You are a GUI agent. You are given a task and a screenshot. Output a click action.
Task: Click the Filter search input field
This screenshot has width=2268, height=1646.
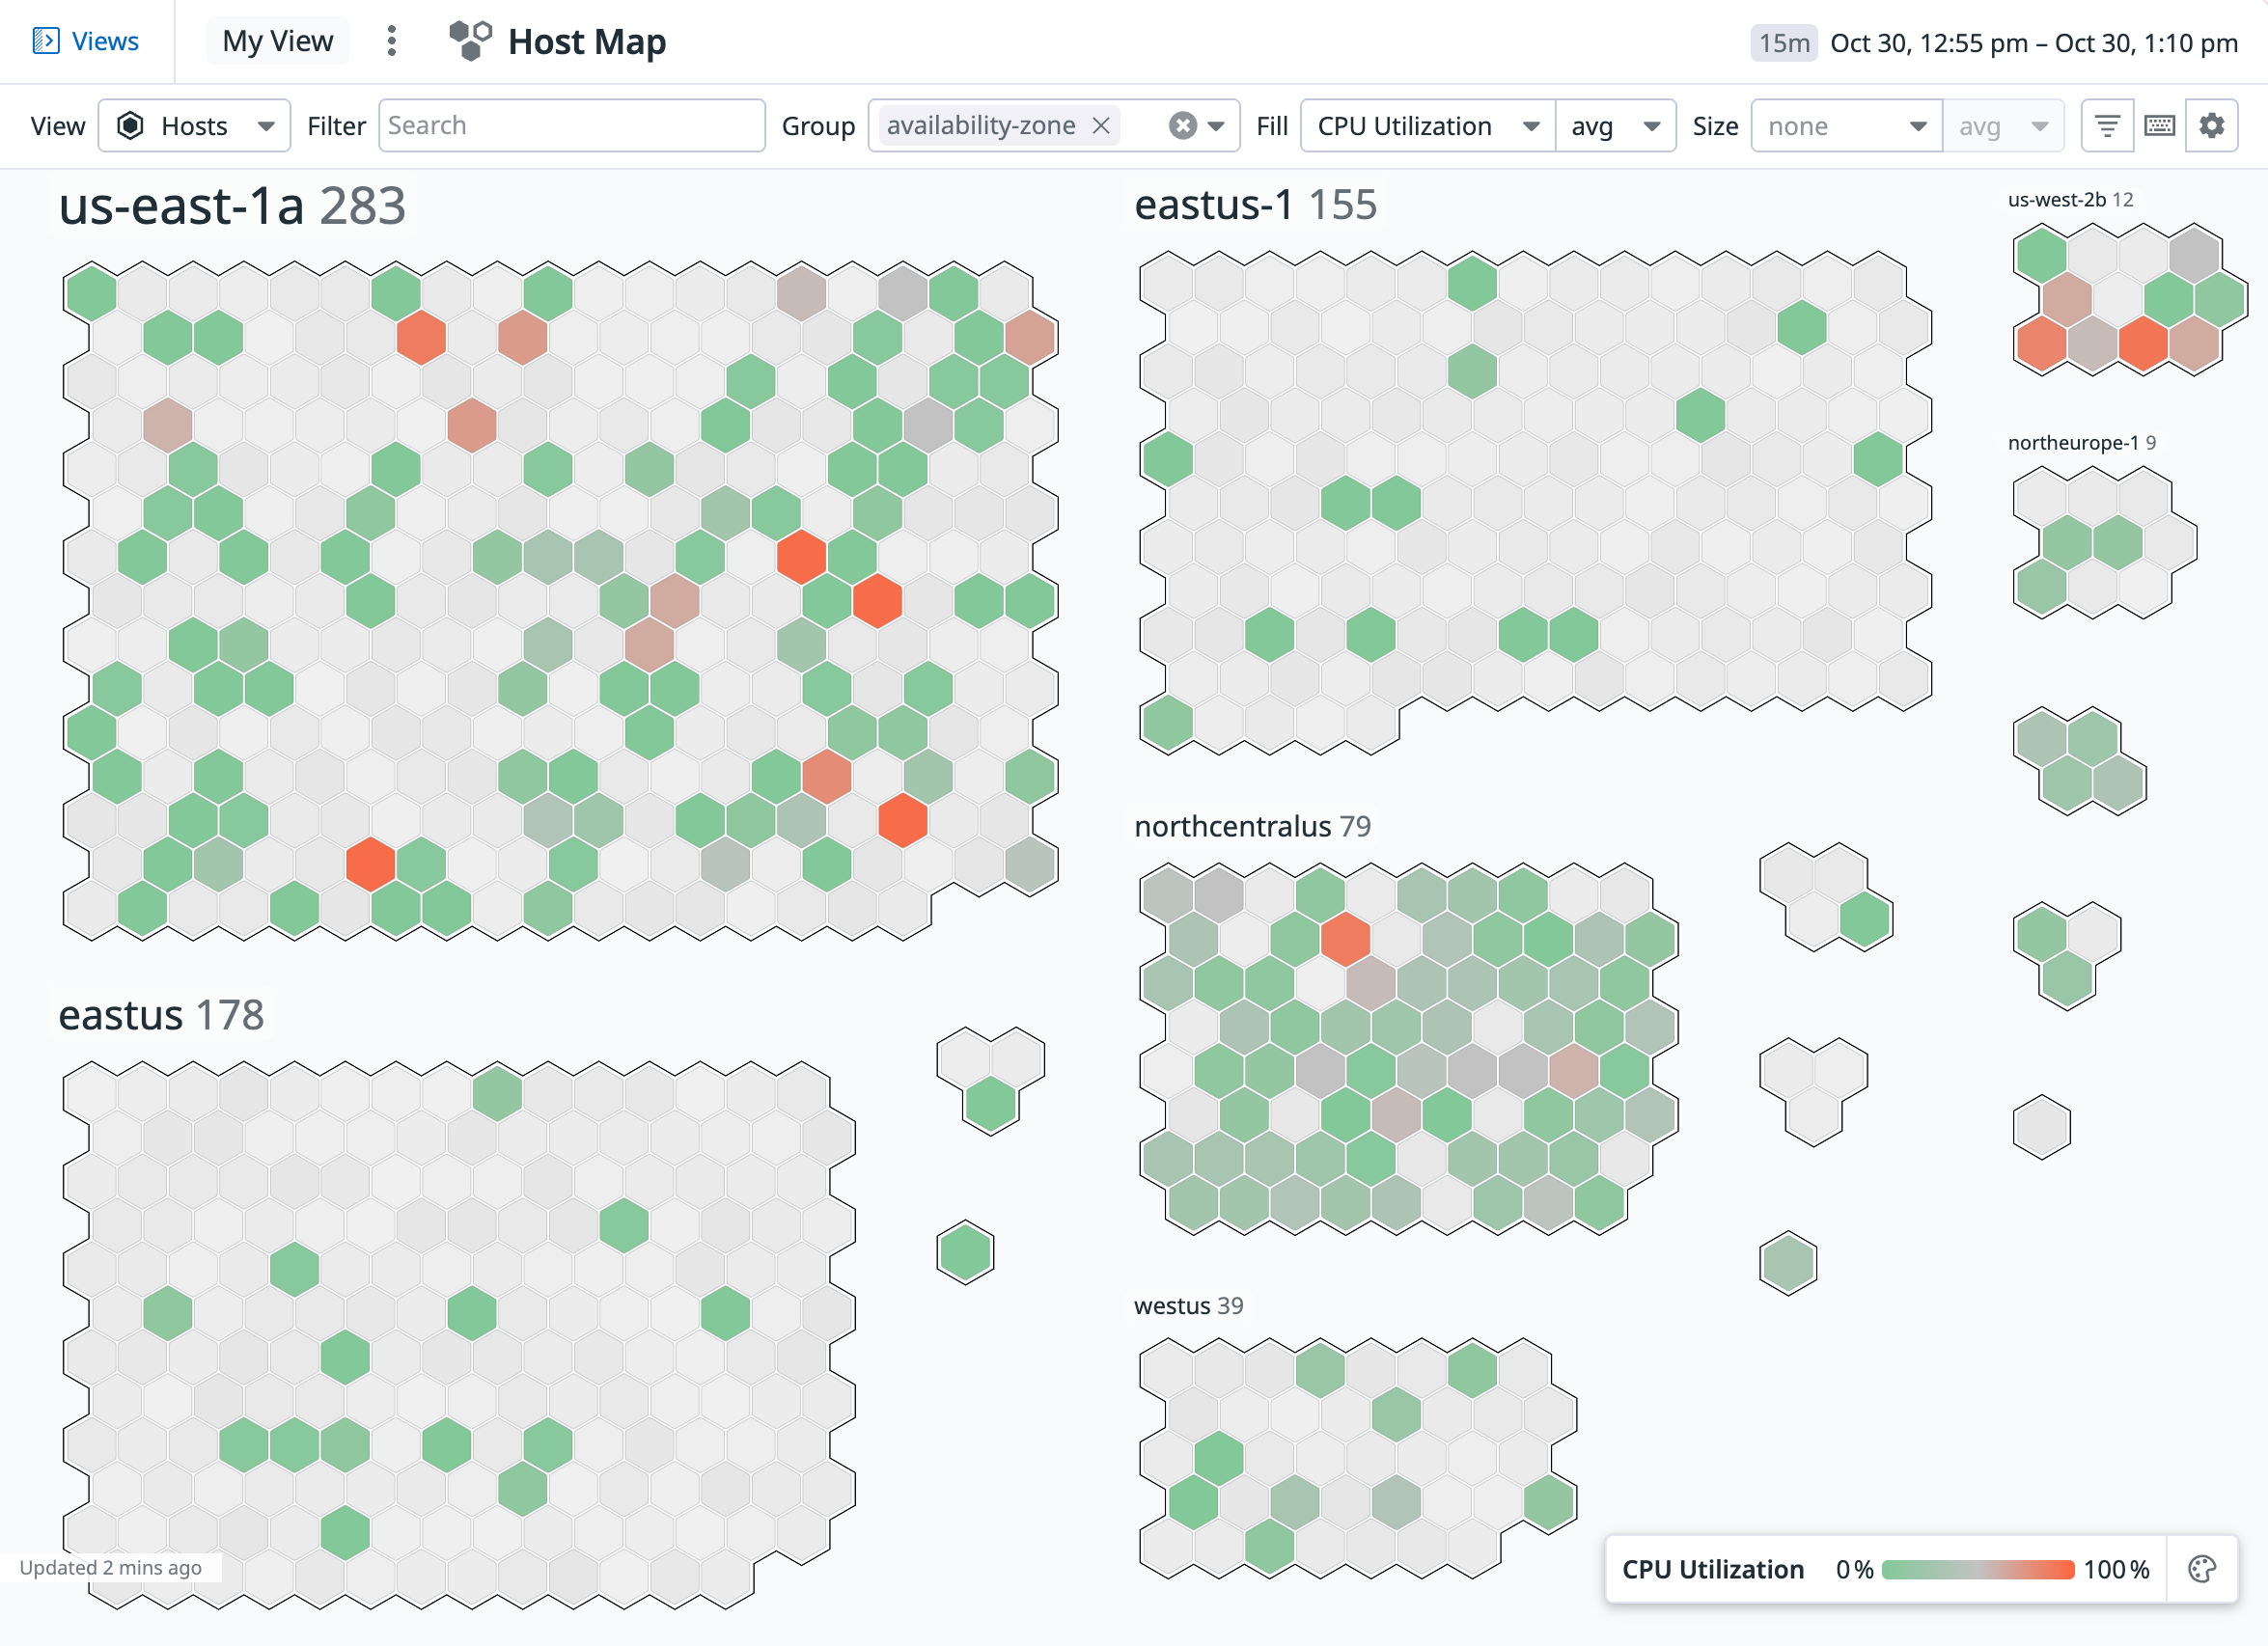571,126
